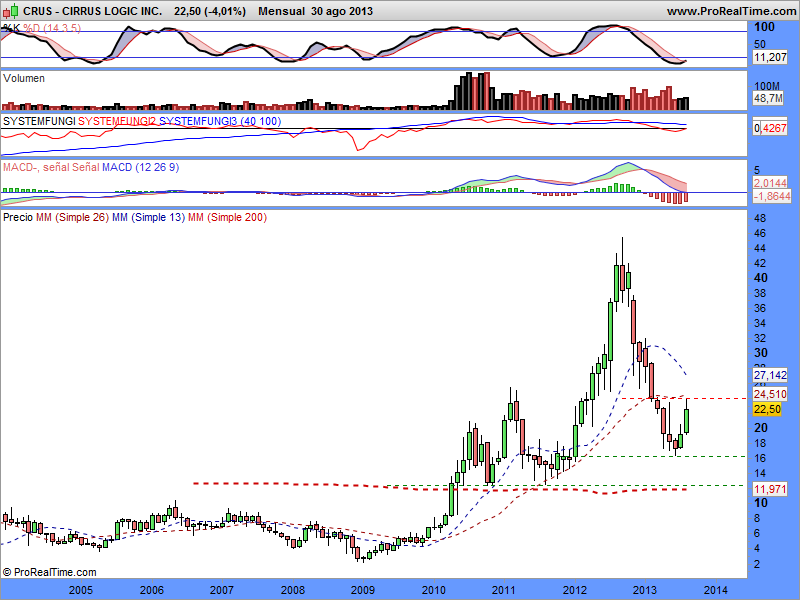Image resolution: width=800 pixels, height=600 pixels.
Task: Click the price change '22,50 (-4,01%)' text
Action: click(x=210, y=11)
